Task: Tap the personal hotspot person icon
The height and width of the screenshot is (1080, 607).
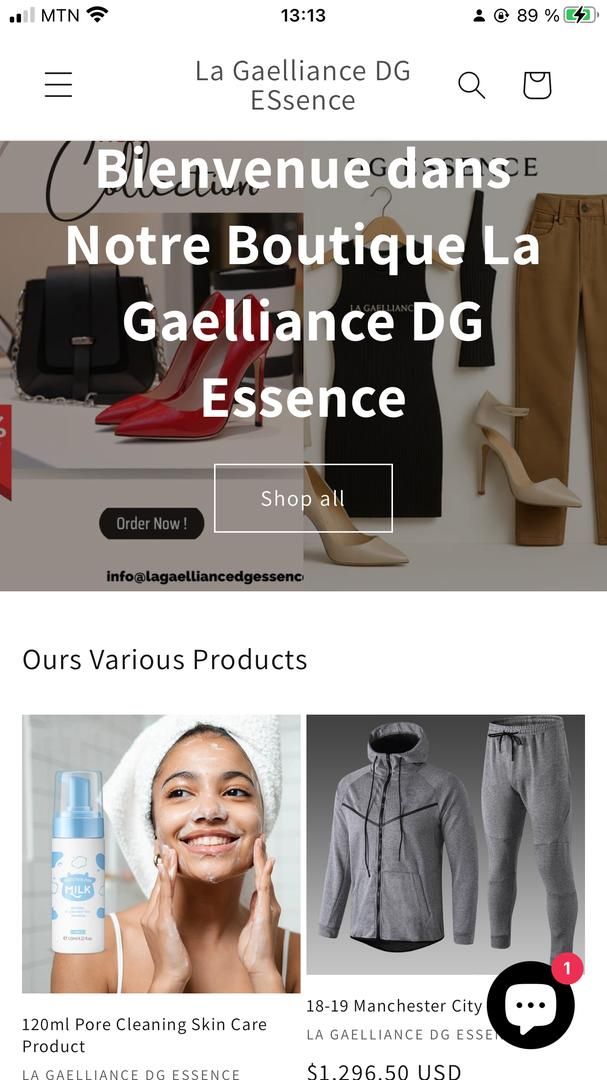Action: (x=479, y=15)
